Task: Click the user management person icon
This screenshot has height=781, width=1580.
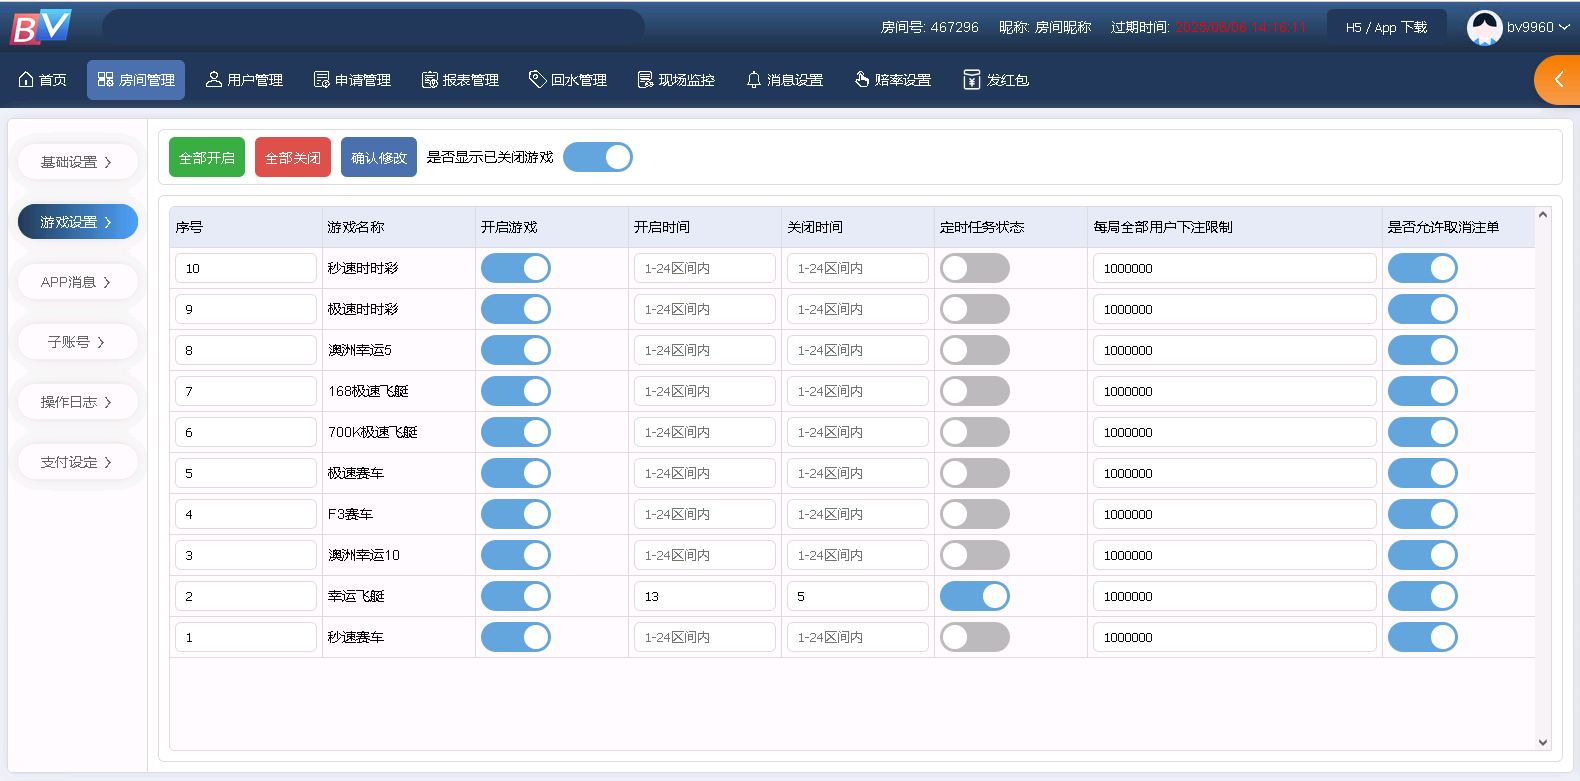Action: point(213,80)
